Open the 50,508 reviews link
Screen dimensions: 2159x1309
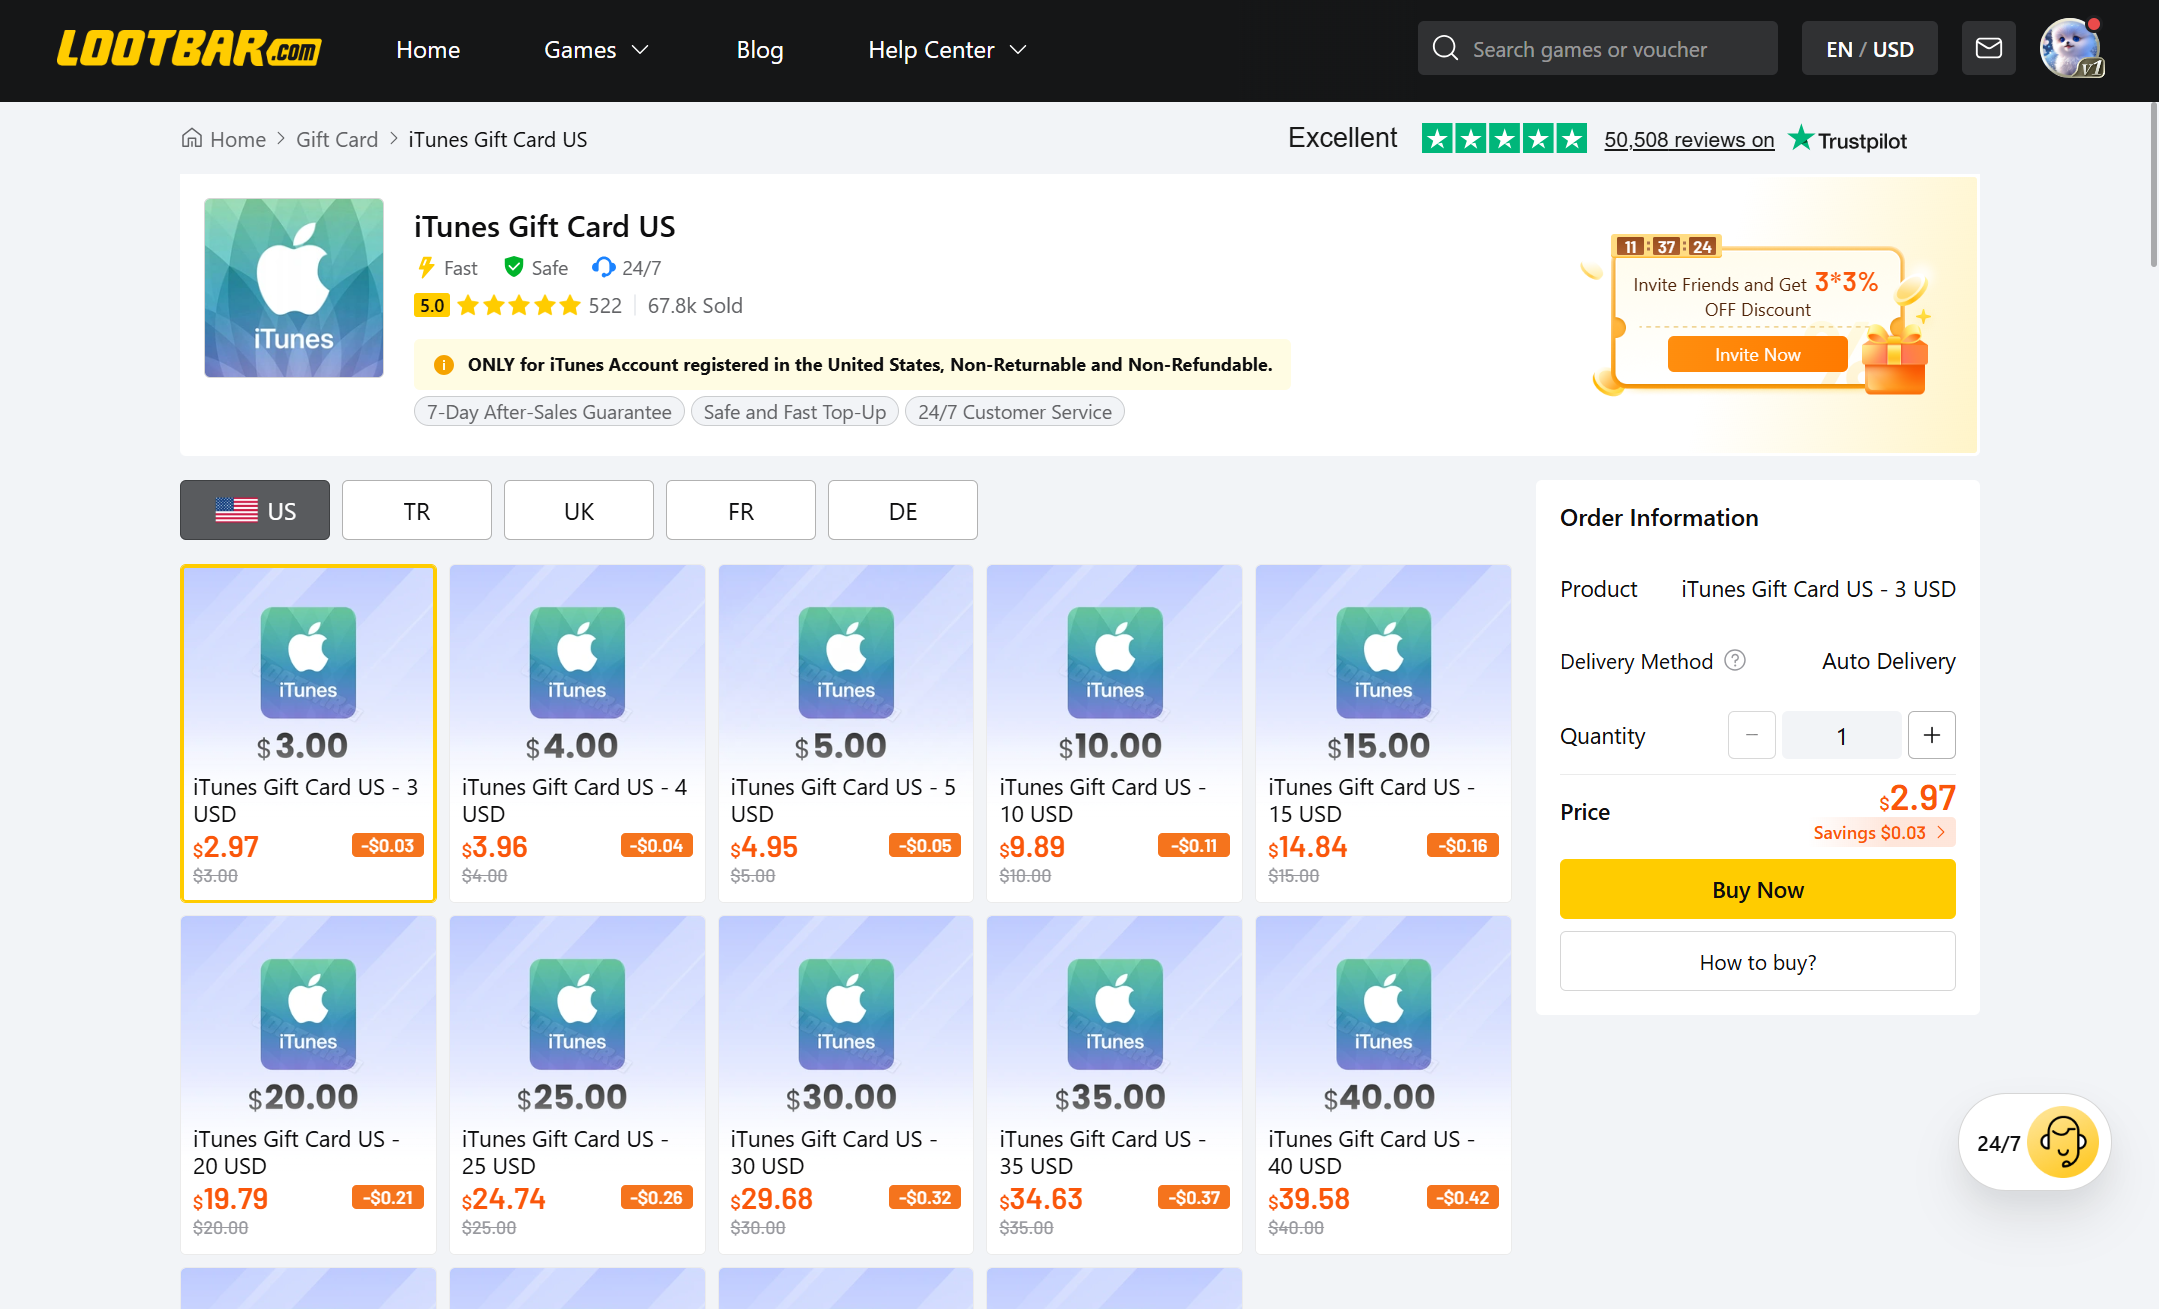(1689, 139)
